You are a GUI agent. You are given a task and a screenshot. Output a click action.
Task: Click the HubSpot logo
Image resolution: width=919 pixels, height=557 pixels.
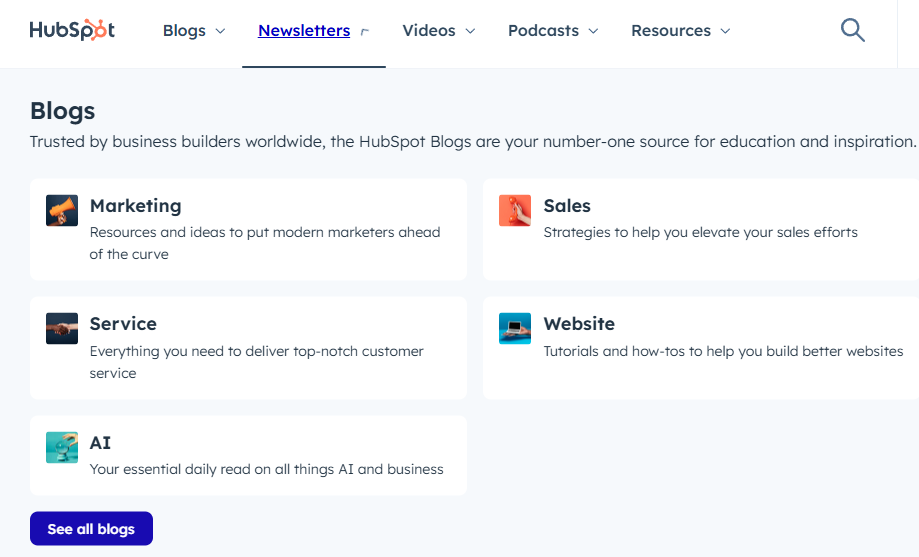pos(72,30)
